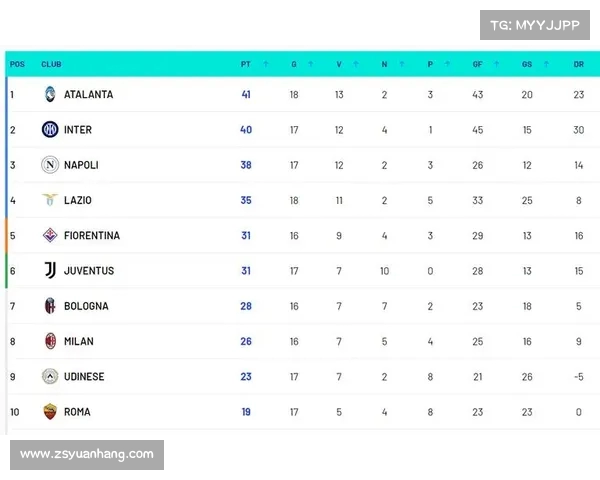Open the ATALANTA team name link
The image size is (600, 480).
[88, 95]
